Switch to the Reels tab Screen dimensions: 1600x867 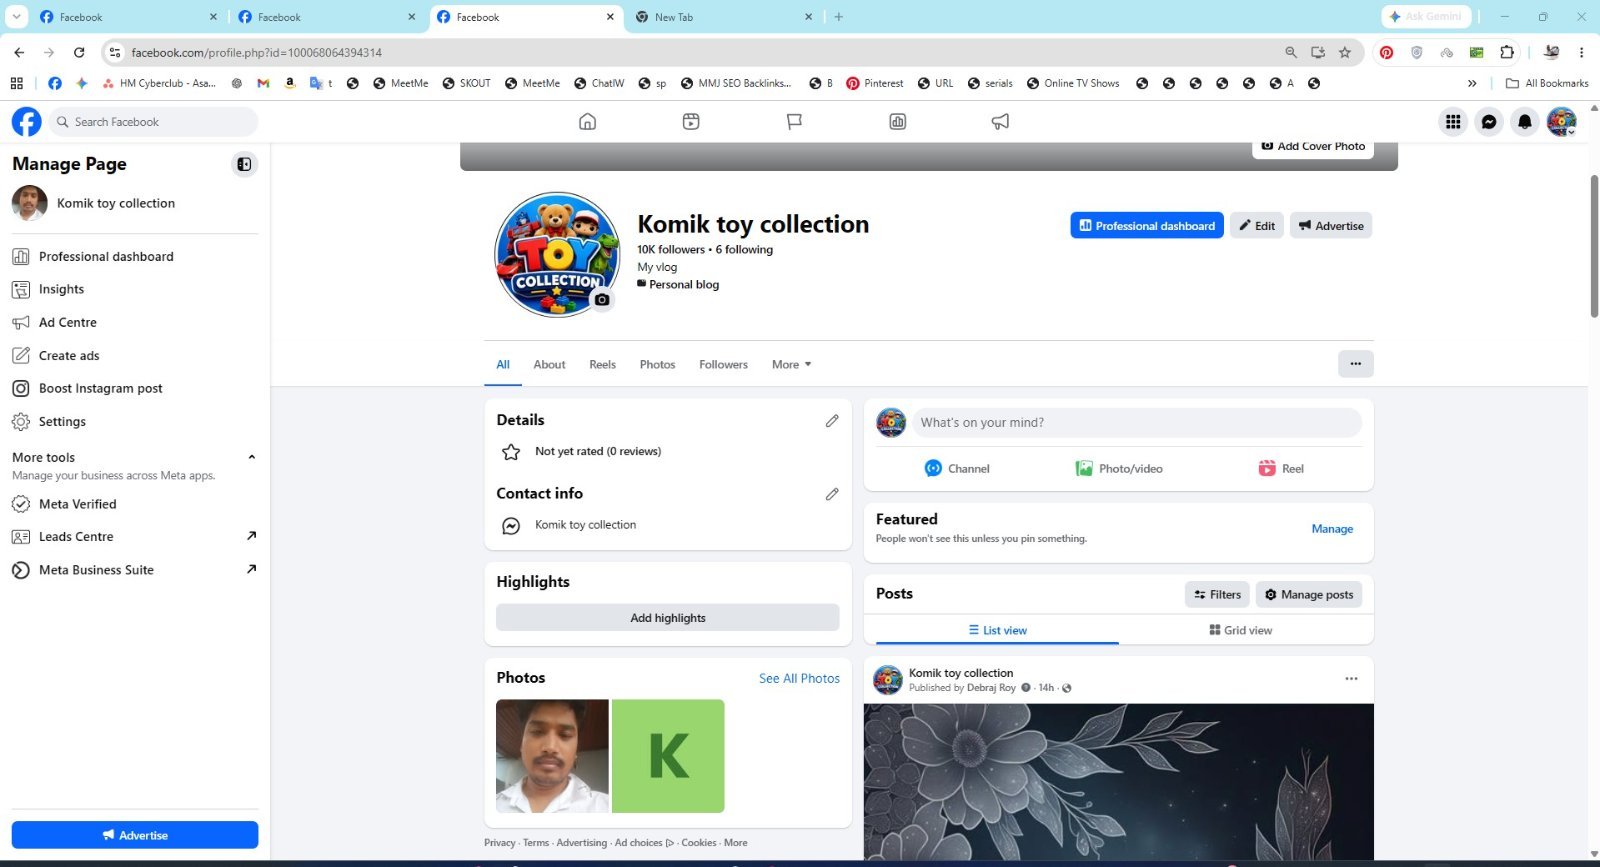(602, 365)
